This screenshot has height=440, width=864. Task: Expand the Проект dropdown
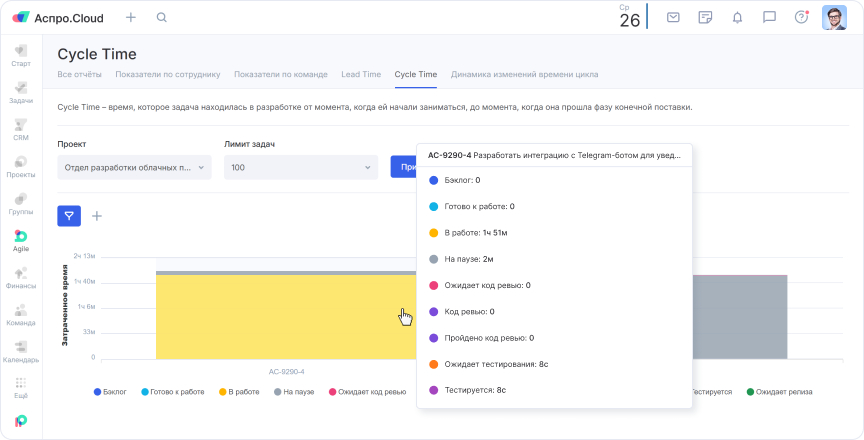click(x=134, y=167)
